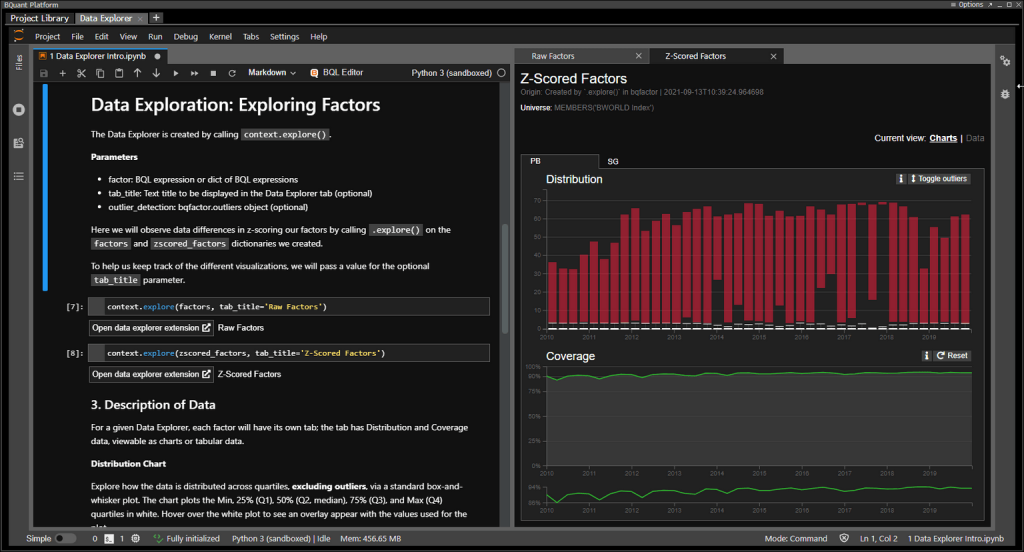Open table of contents sidebar icon

coord(18,177)
